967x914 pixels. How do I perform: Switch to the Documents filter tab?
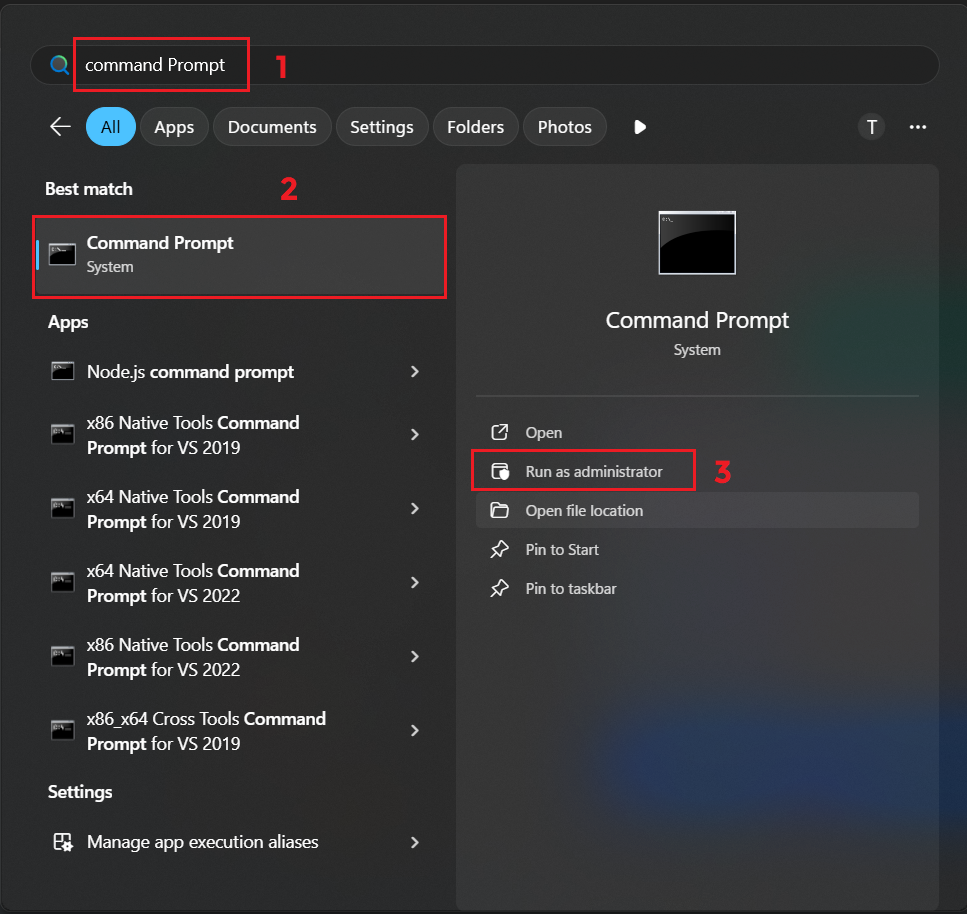point(272,127)
